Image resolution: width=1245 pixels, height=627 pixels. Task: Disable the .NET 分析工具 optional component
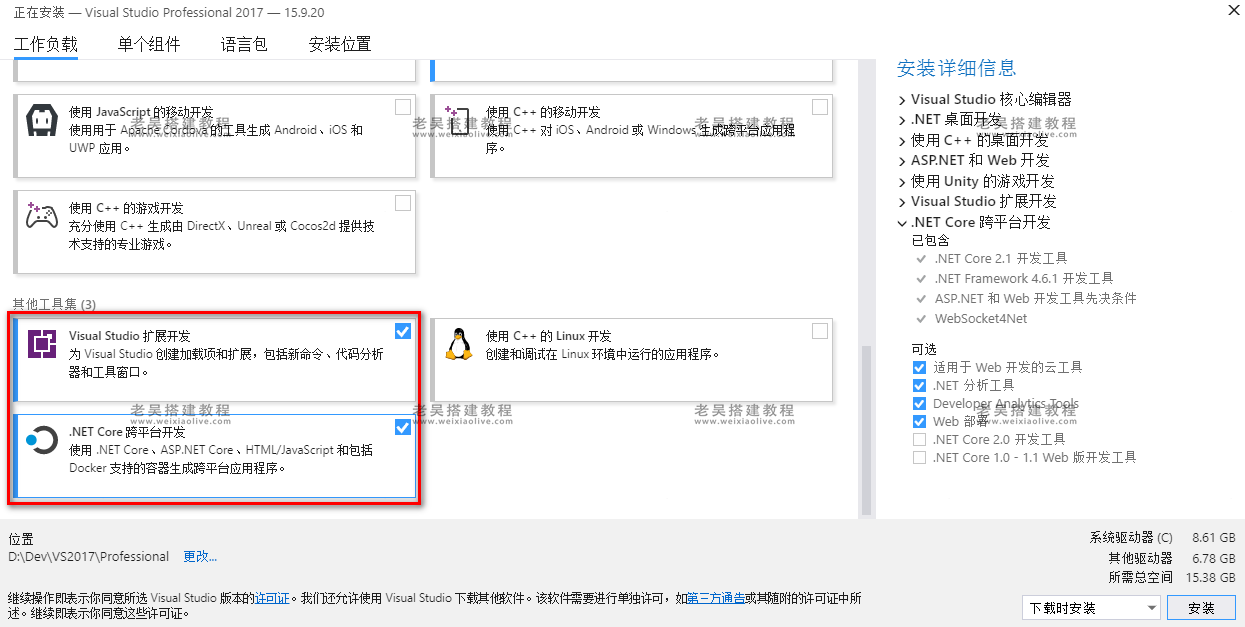918,385
